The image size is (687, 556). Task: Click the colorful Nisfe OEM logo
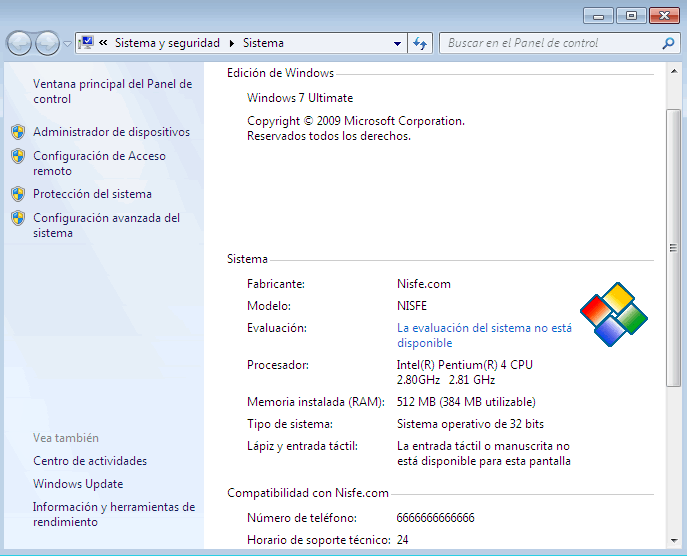tap(614, 315)
